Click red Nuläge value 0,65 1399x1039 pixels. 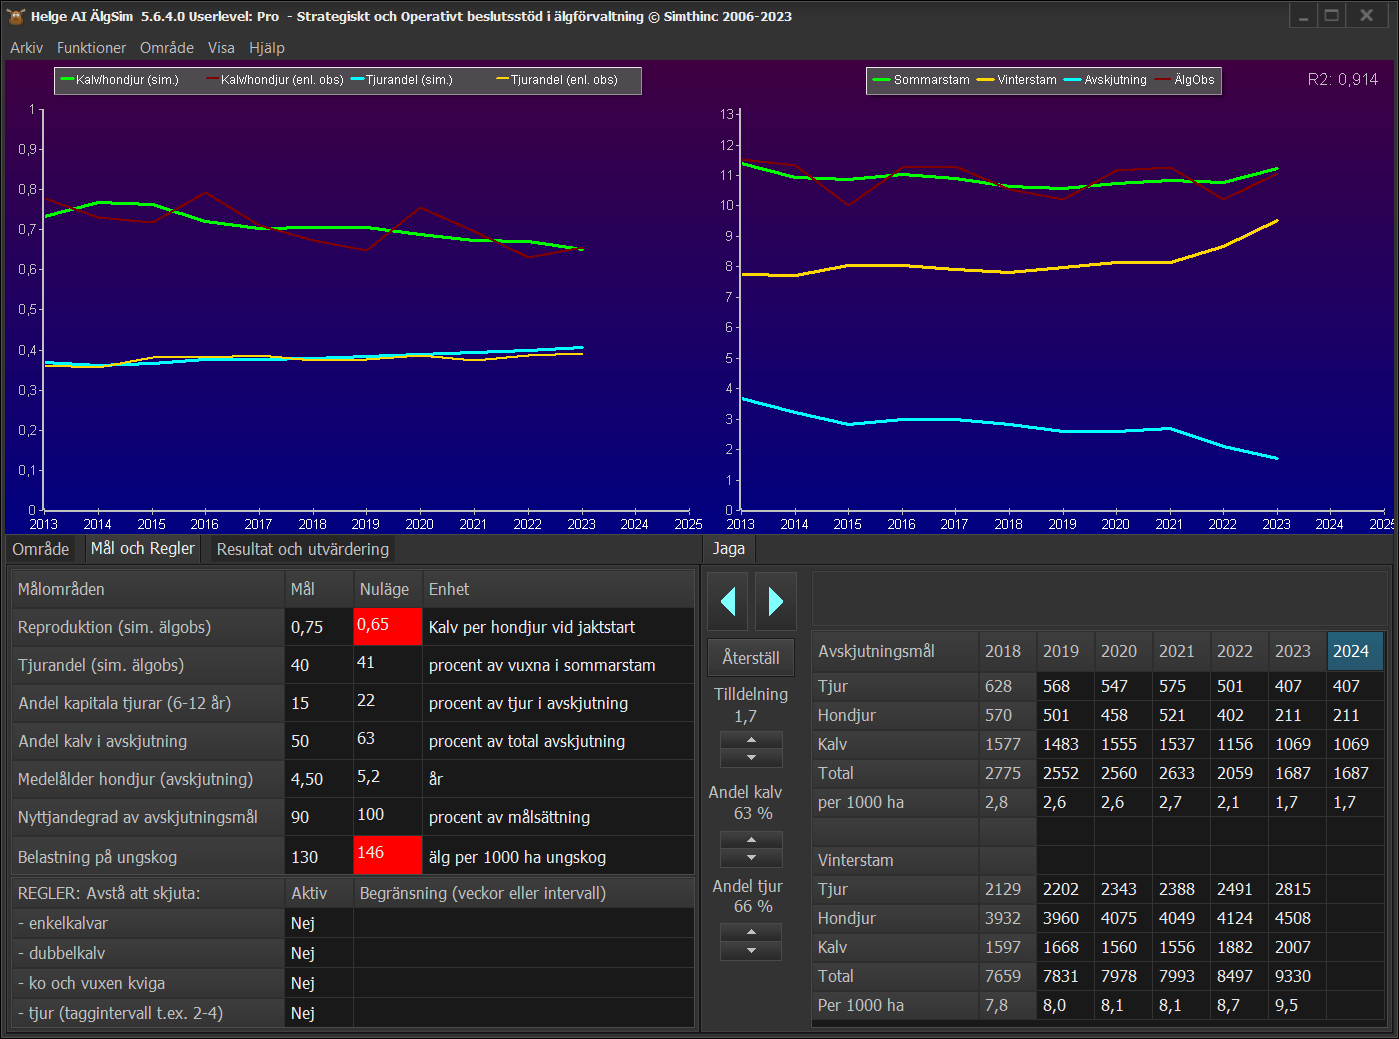point(388,627)
